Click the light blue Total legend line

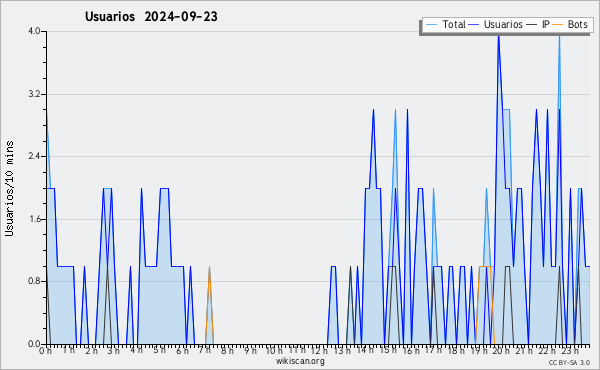click(431, 25)
